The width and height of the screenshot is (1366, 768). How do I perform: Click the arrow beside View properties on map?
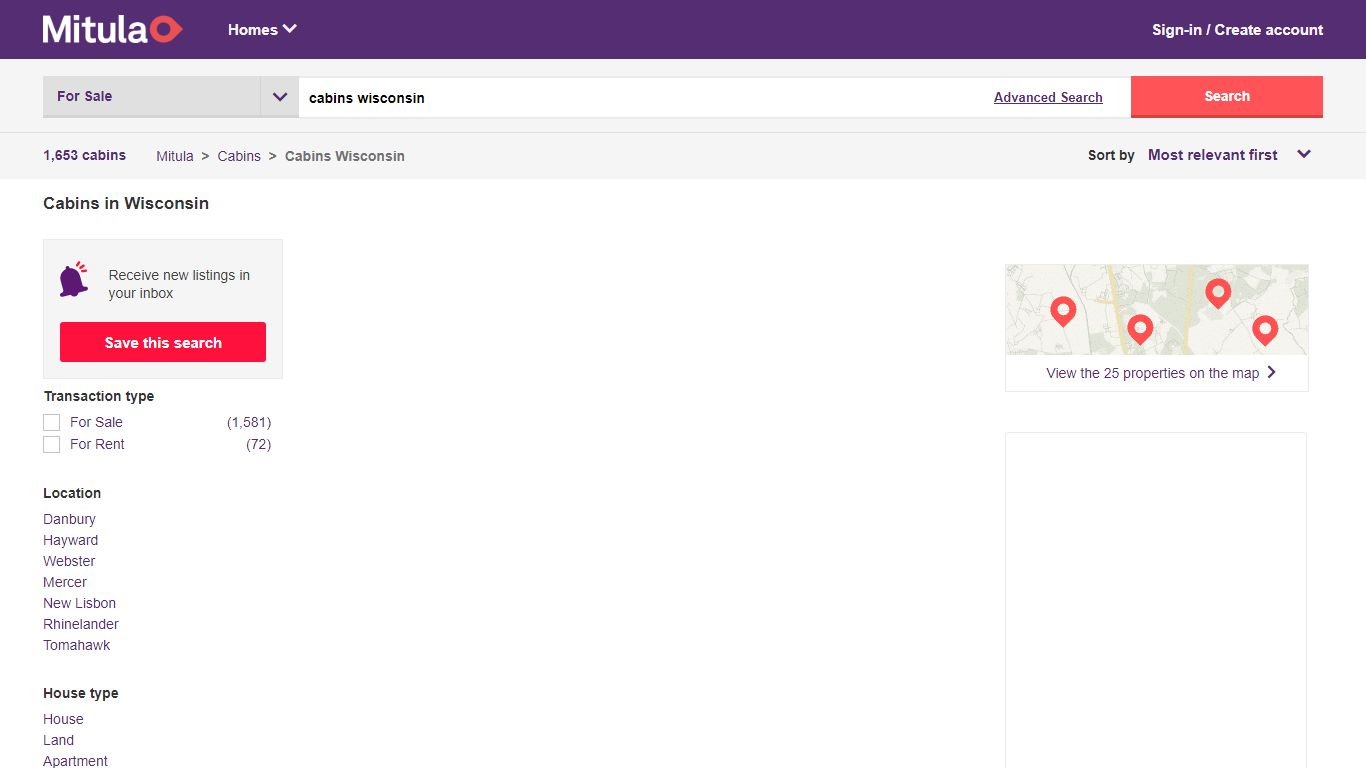click(1272, 372)
